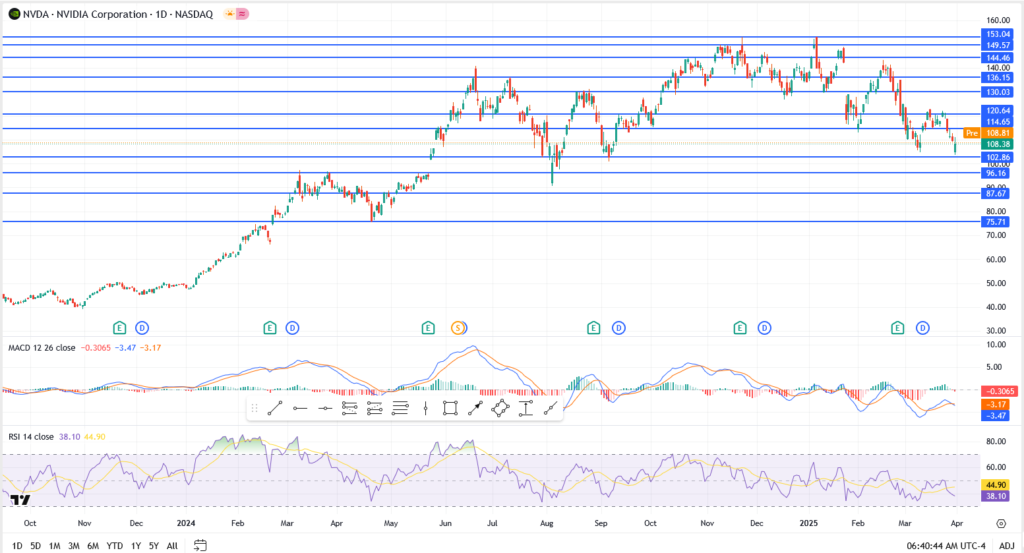Select the rotated rectangle drawing tool
This screenshot has width=1024, height=553.
click(500, 408)
